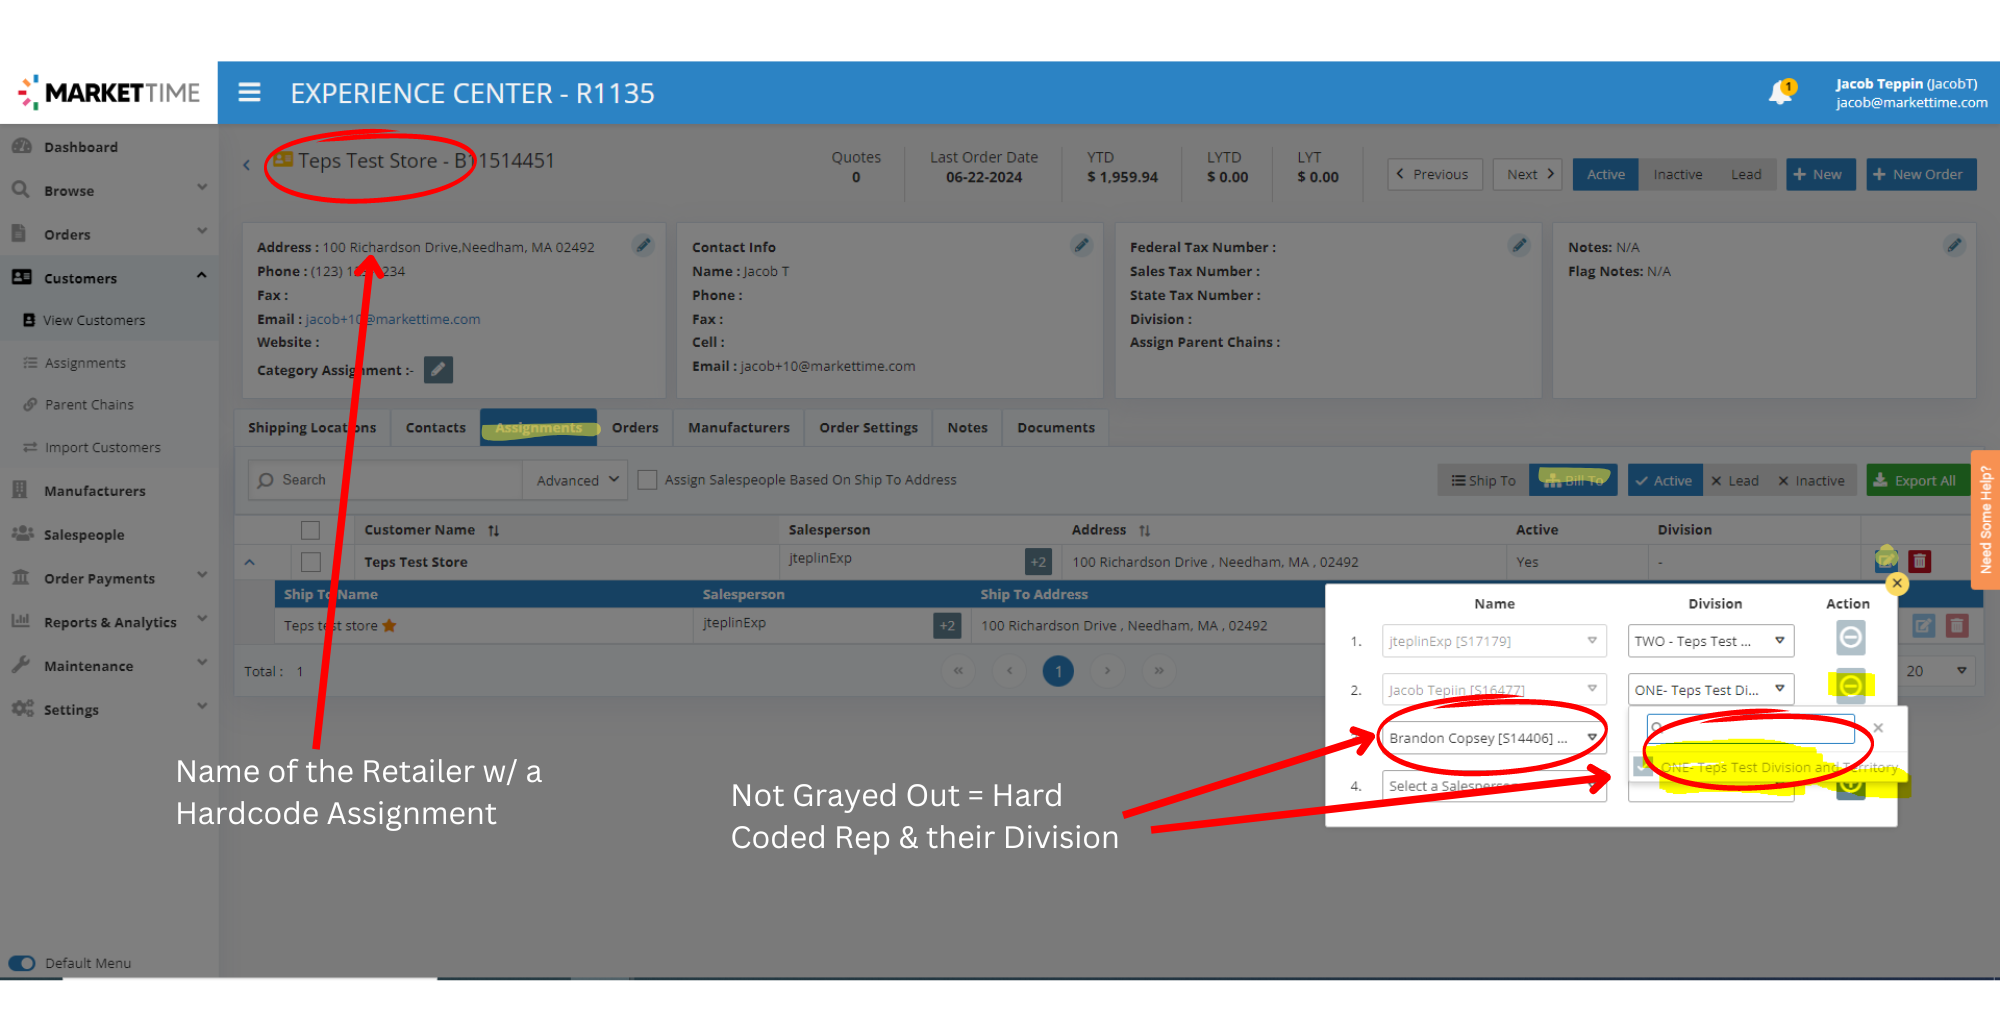The width and height of the screenshot is (2000, 1016).
Task: Collapse the Teps Test Store row
Action: pos(250,562)
